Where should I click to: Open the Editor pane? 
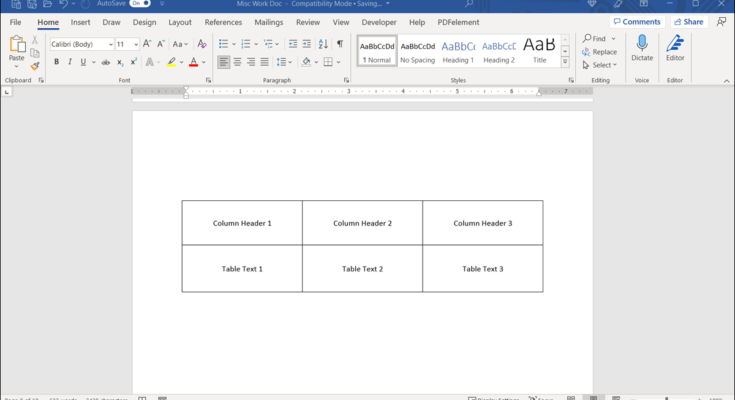675,48
